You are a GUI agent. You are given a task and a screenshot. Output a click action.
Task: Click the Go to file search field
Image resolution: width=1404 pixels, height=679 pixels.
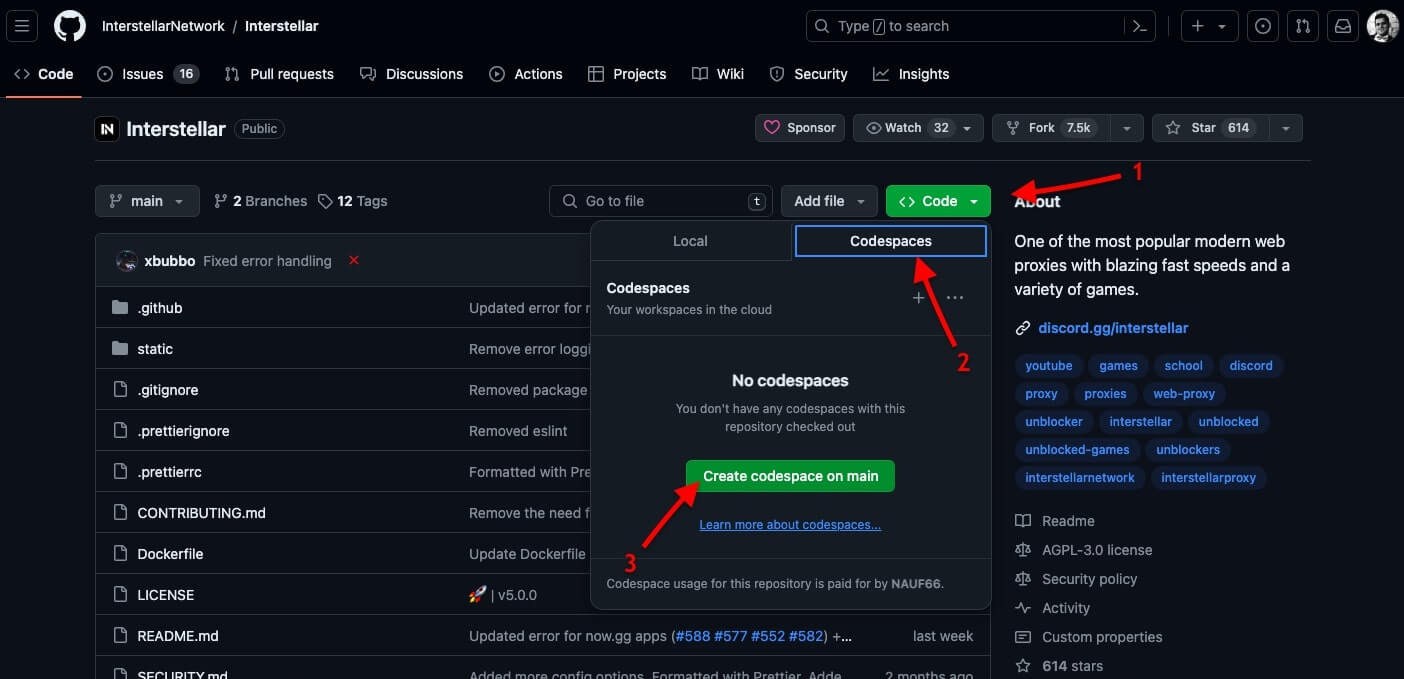(x=660, y=201)
